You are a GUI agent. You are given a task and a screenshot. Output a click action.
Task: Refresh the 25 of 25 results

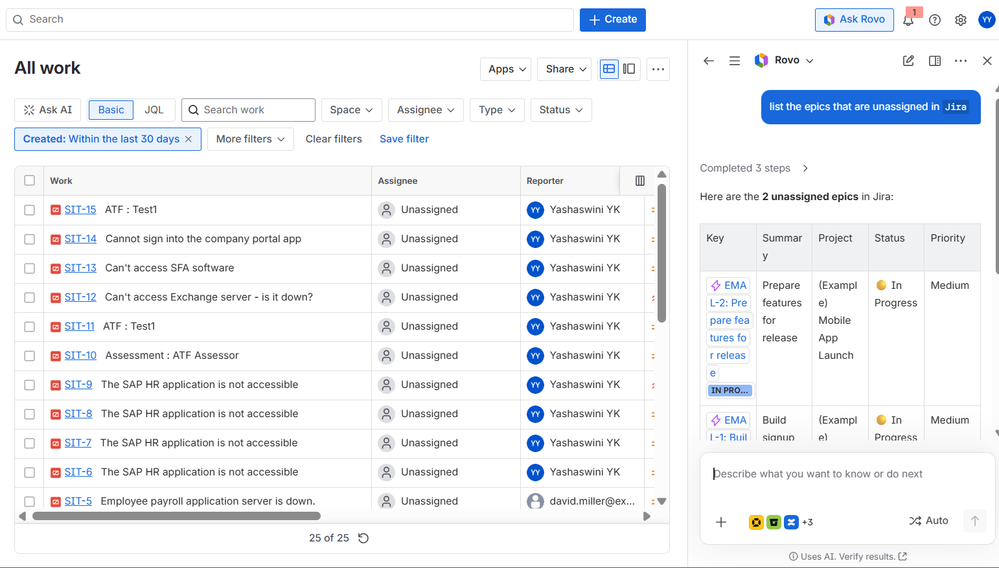tap(363, 538)
